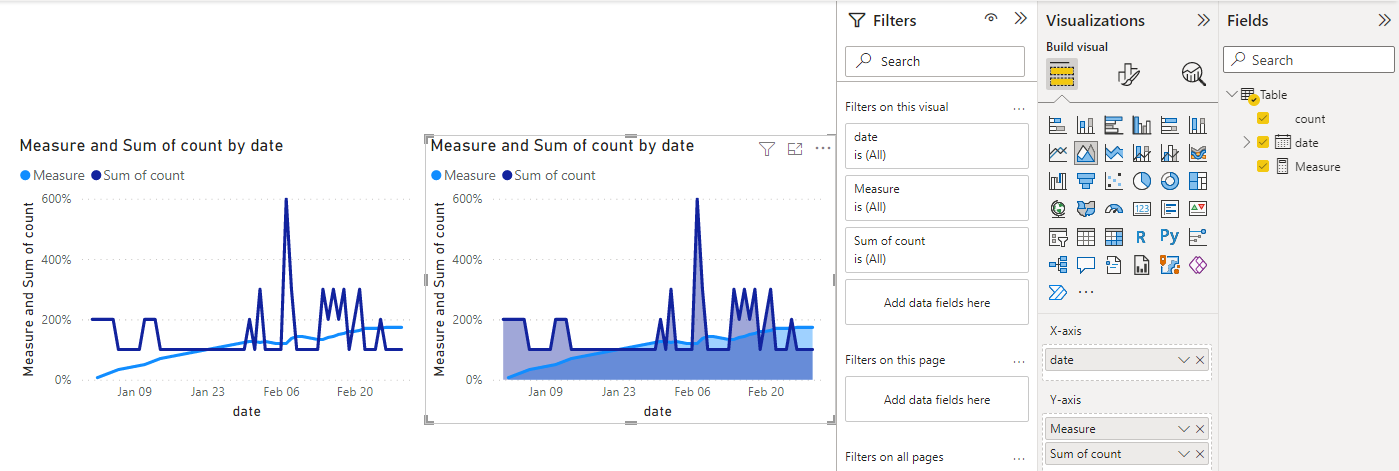This screenshot has height=471, width=1399.
Task: Remove Sum of count from Y-axis well
Action: [x=1200, y=454]
